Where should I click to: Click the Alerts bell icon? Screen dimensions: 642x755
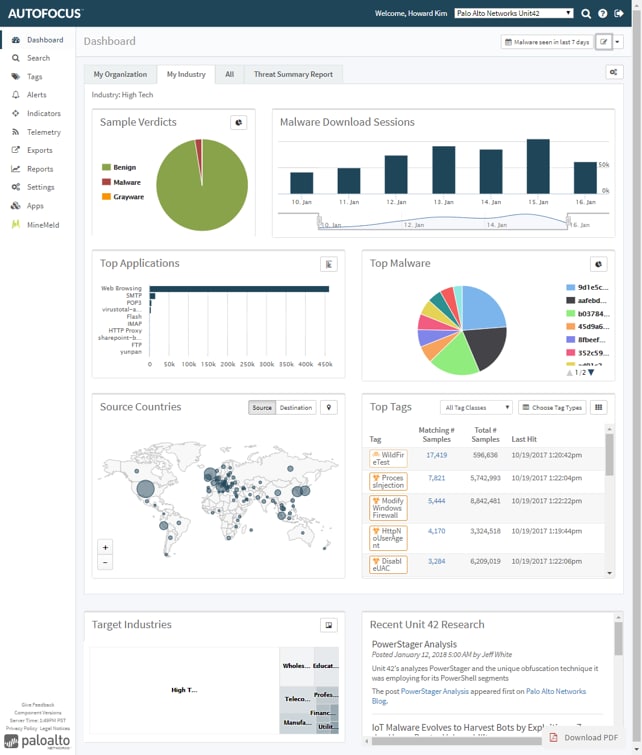[16, 95]
